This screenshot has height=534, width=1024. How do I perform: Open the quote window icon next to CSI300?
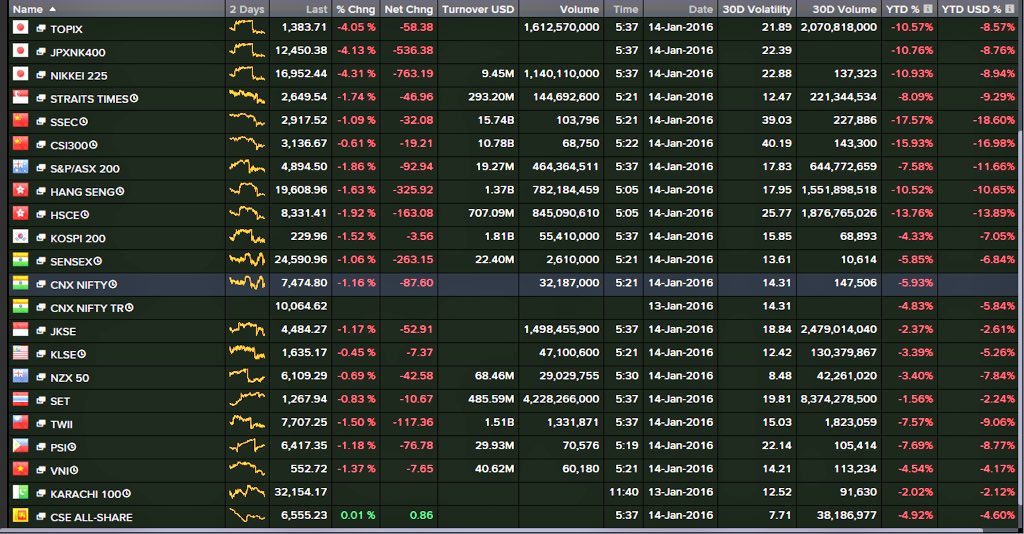[x=41, y=145]
